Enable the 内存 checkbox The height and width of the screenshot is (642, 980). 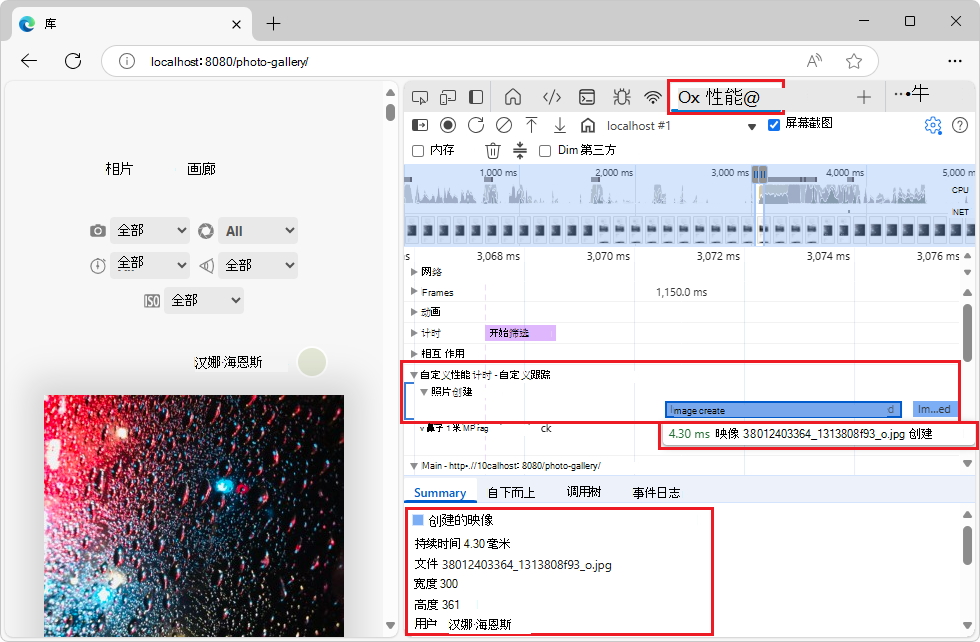[418, 150]
